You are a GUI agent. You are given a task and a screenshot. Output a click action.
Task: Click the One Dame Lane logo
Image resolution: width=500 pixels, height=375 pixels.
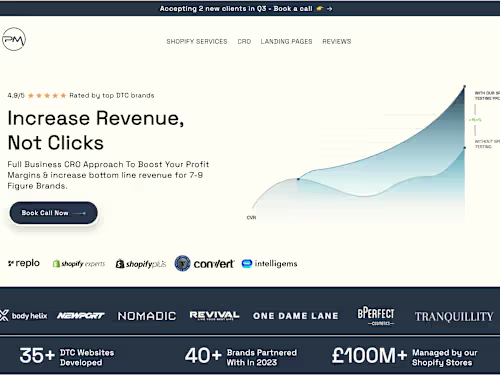tap(295, 316)
